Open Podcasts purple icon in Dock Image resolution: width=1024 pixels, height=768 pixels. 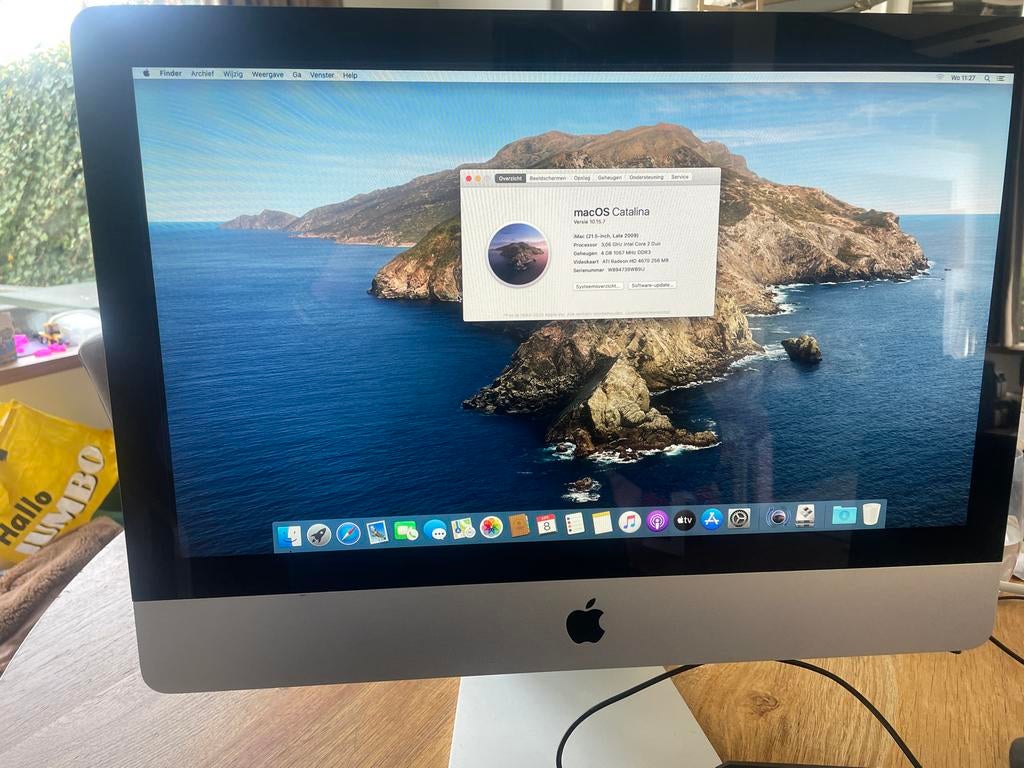[657, 521]
